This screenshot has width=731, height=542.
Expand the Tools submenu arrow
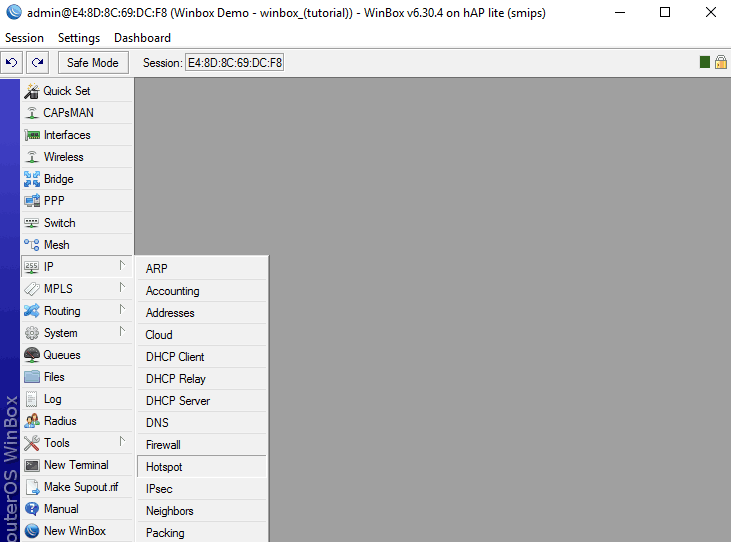(x=122, y=441)
